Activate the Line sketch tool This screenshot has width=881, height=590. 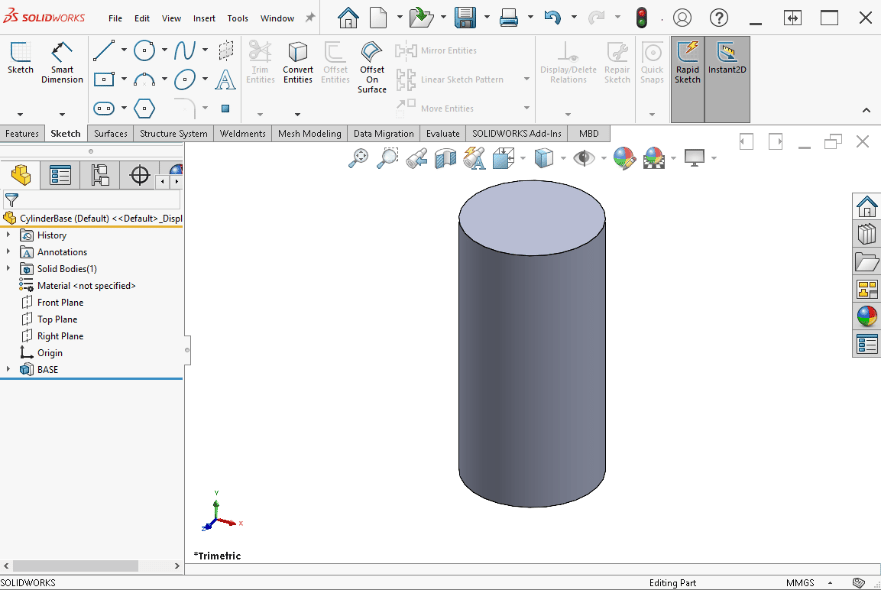pos(105,50)
